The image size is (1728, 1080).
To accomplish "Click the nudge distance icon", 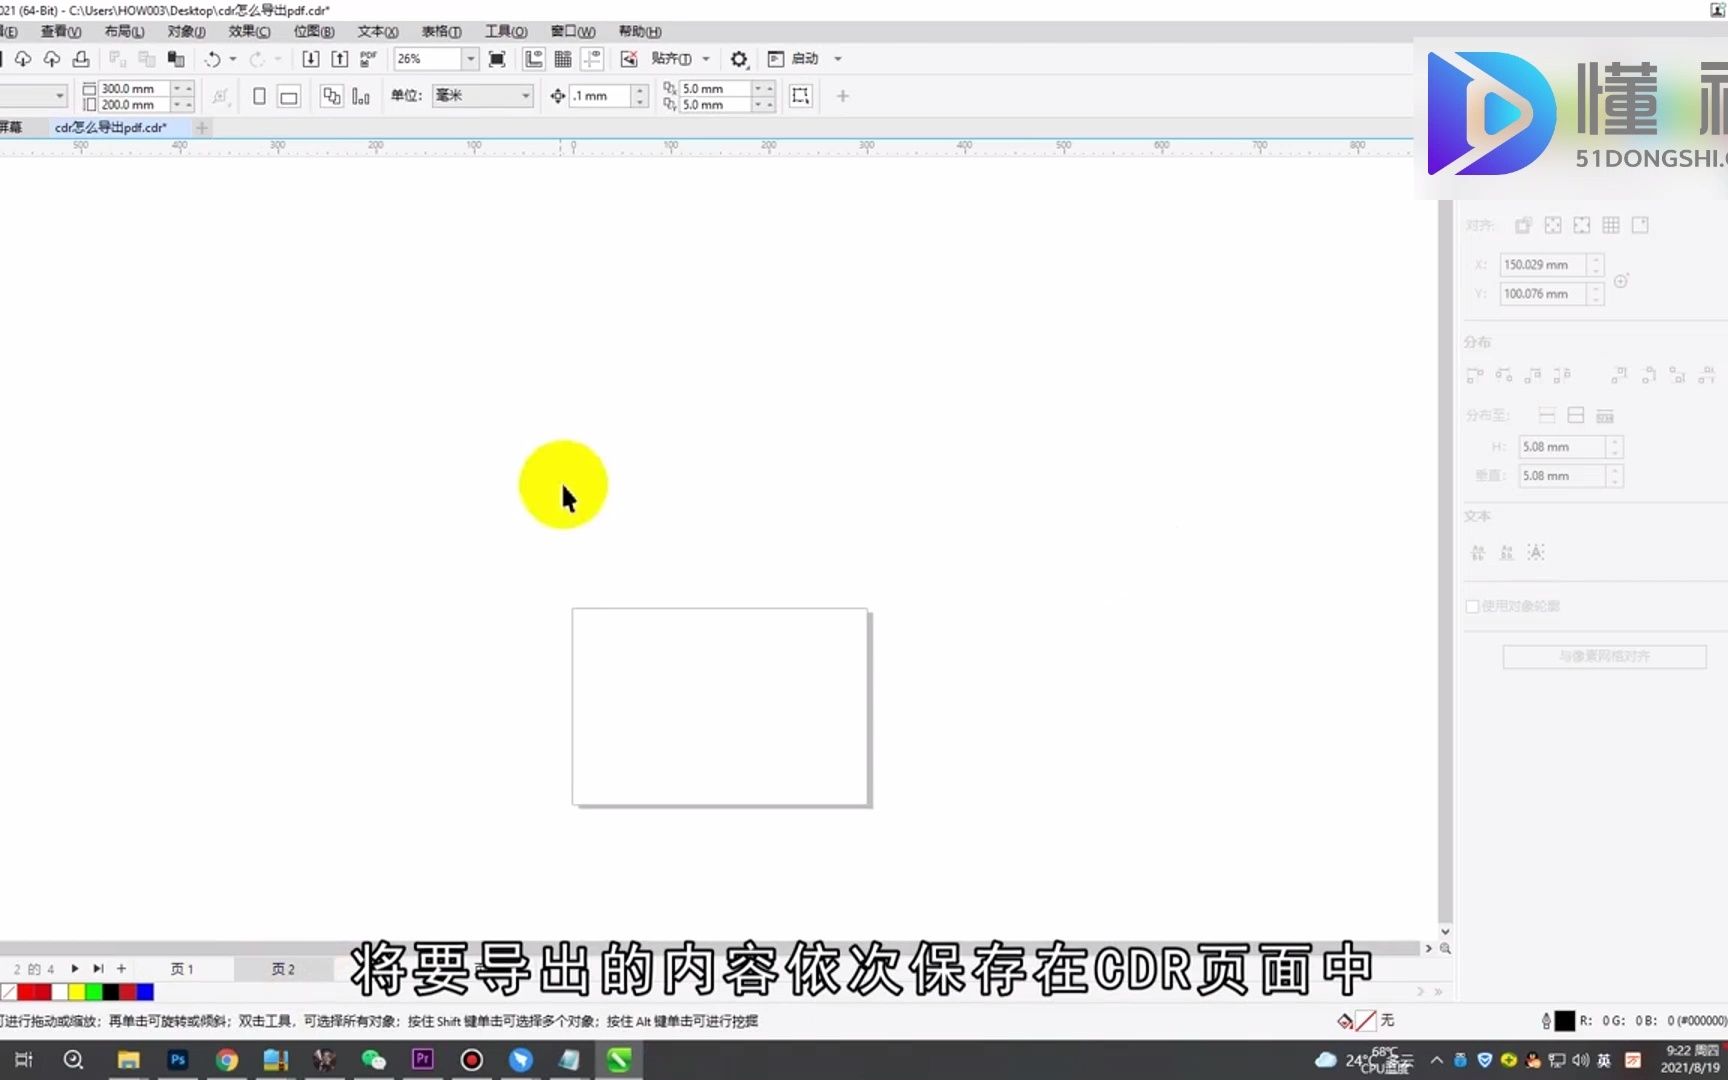I will point(558,96).
